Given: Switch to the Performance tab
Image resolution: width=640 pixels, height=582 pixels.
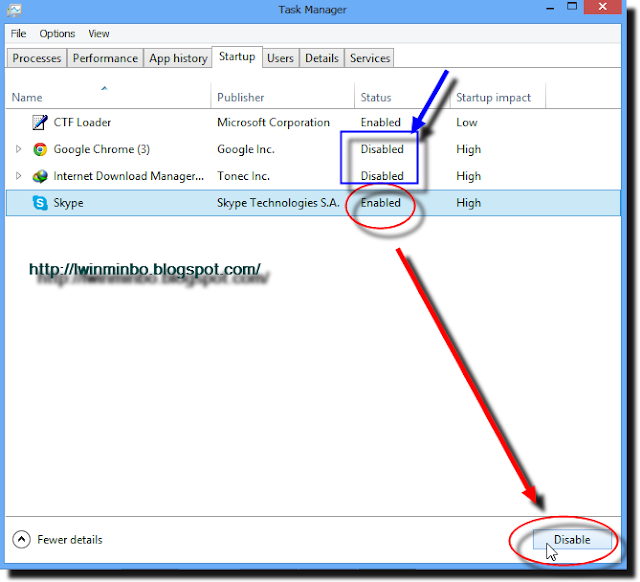Looking at the screenshot, I should click(x=105, y=58).
